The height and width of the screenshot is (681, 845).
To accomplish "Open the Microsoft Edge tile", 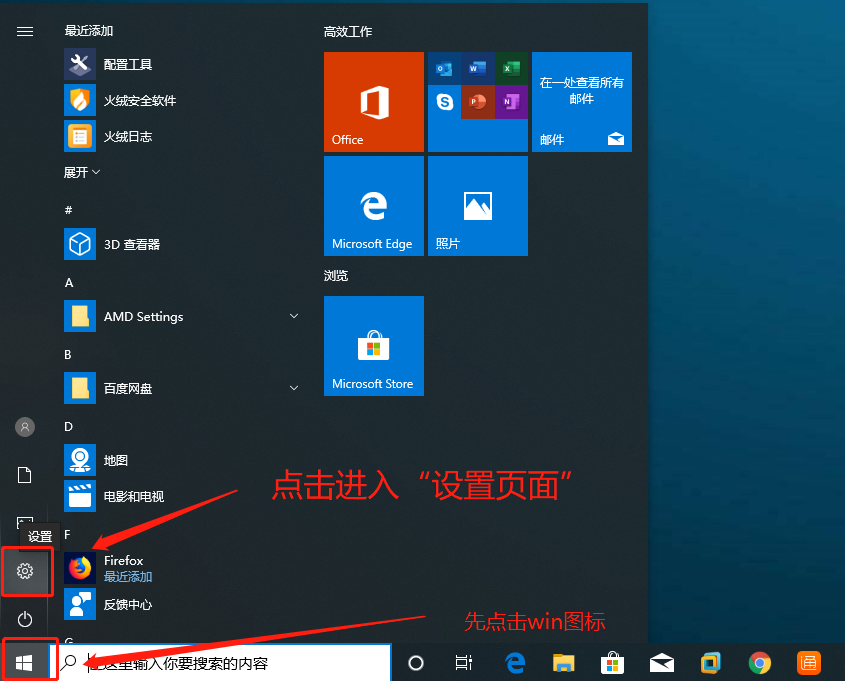I will point(373,206).
